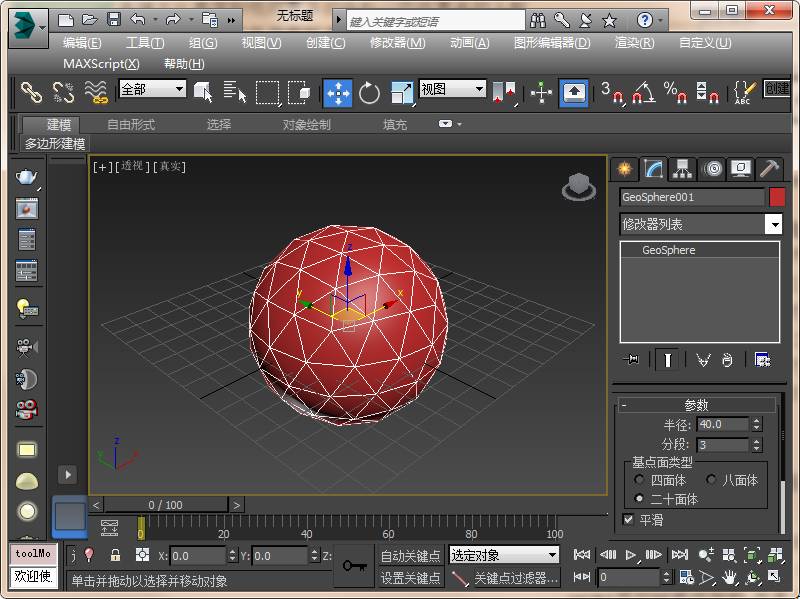Screen dimensions: 800x599
Task: Activate Select and Move tool
Action: click(x=338, y=93)
